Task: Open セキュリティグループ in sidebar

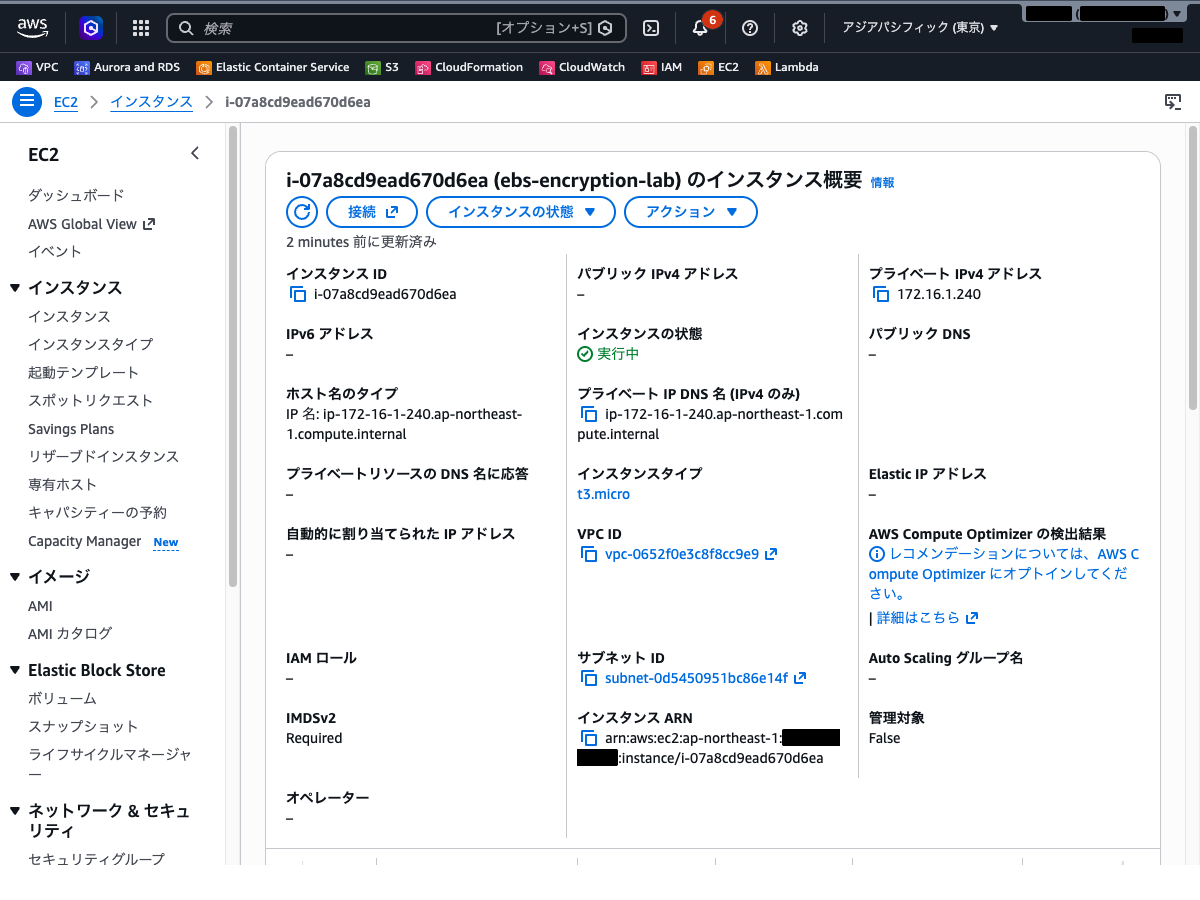Action: pyautogui.click(x=97, y=859)
